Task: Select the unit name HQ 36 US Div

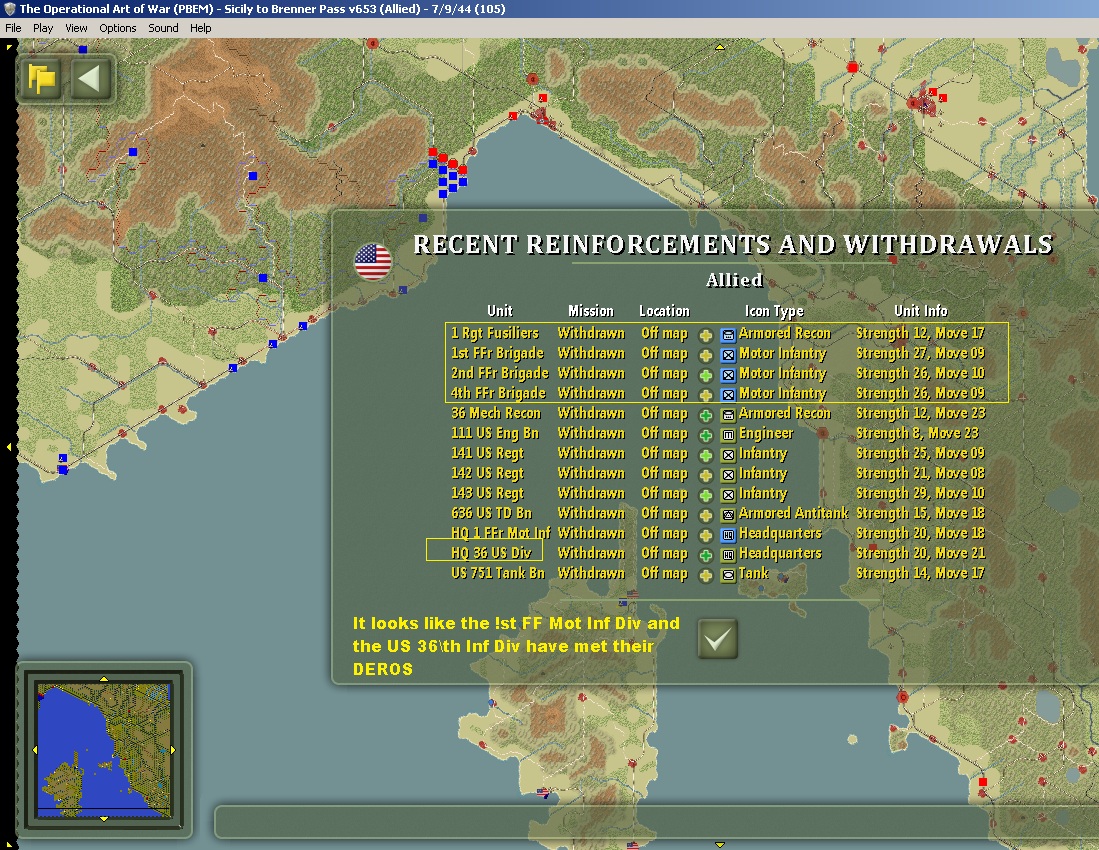Action: point(491,553)
